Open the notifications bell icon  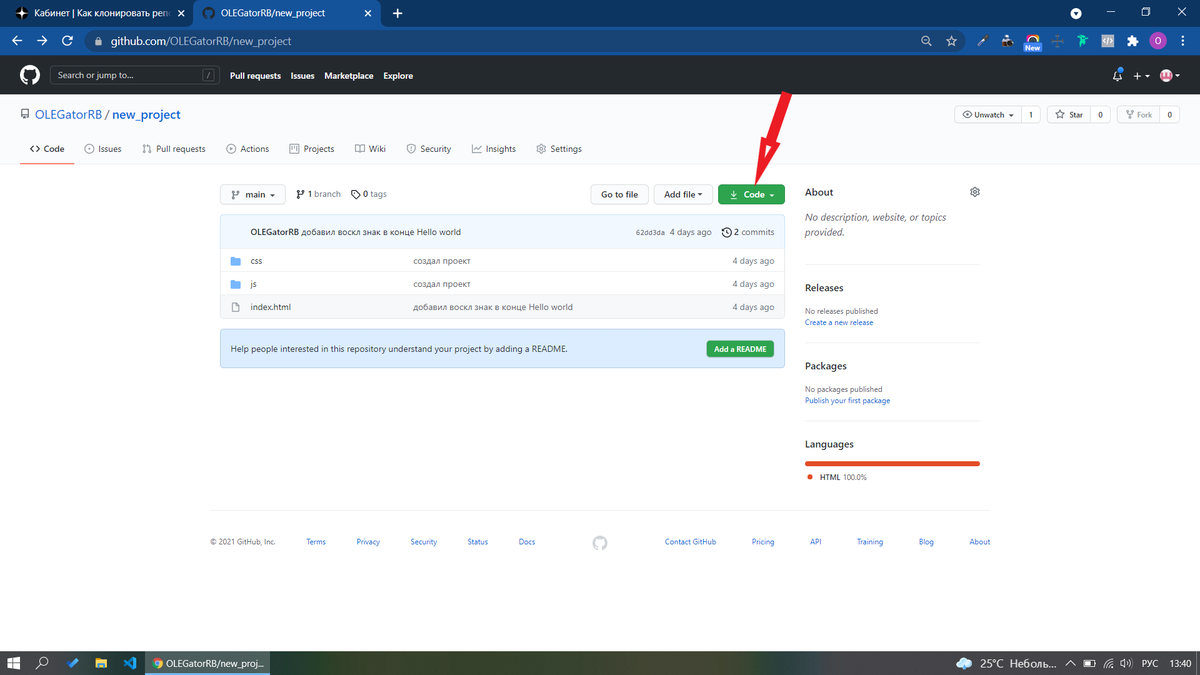1118,75
